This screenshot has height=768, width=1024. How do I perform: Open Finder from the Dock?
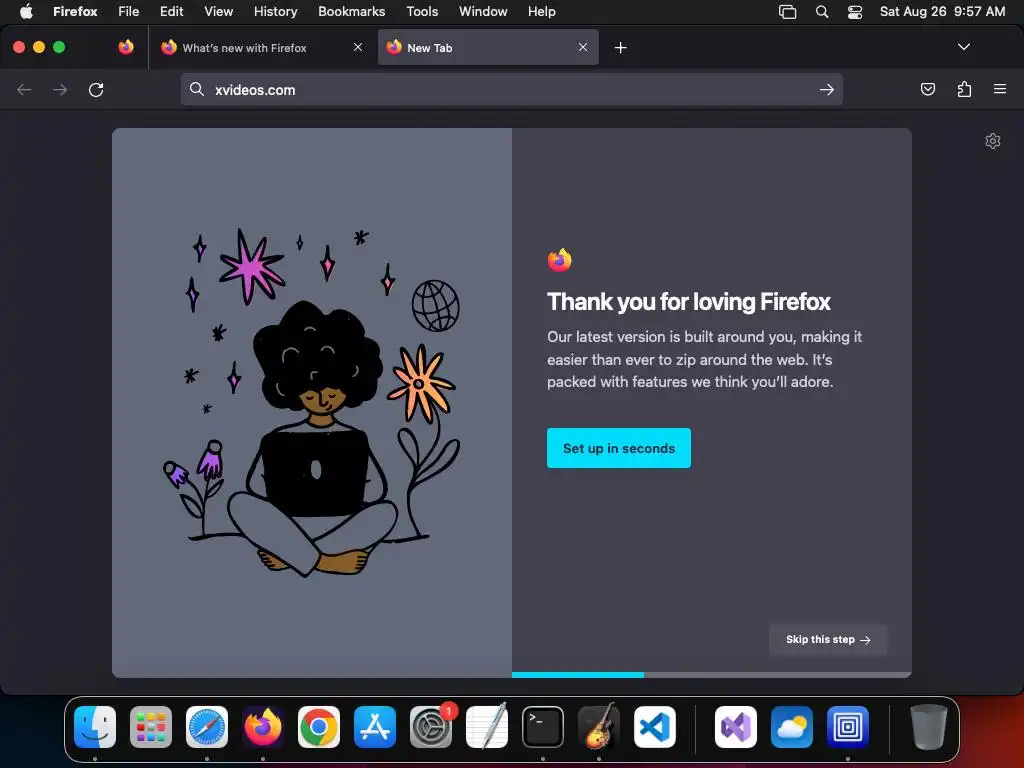pos(95,726)
